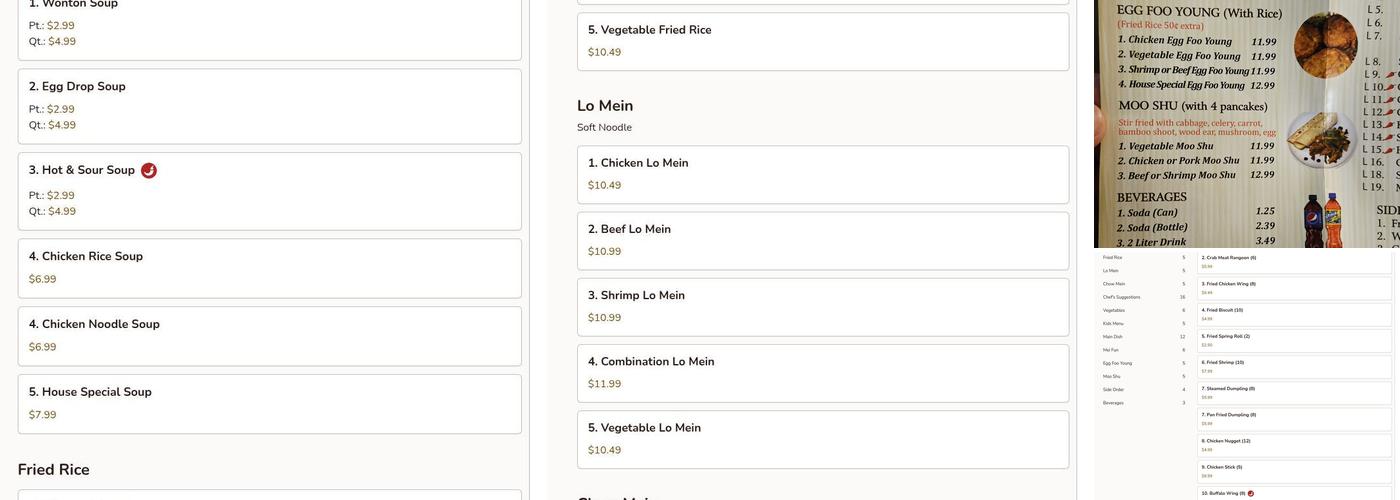The height and width of the screenshot is (500, 1400).
Task: Click spicy icon beside Buffalo Wing item
Action: click(1251, 493)
